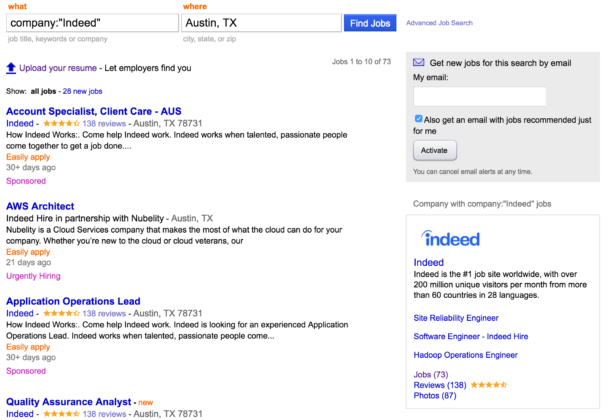Show the 28 new jobs filter
The height and width of the screenshot is (420, 608).
(82, 91)
